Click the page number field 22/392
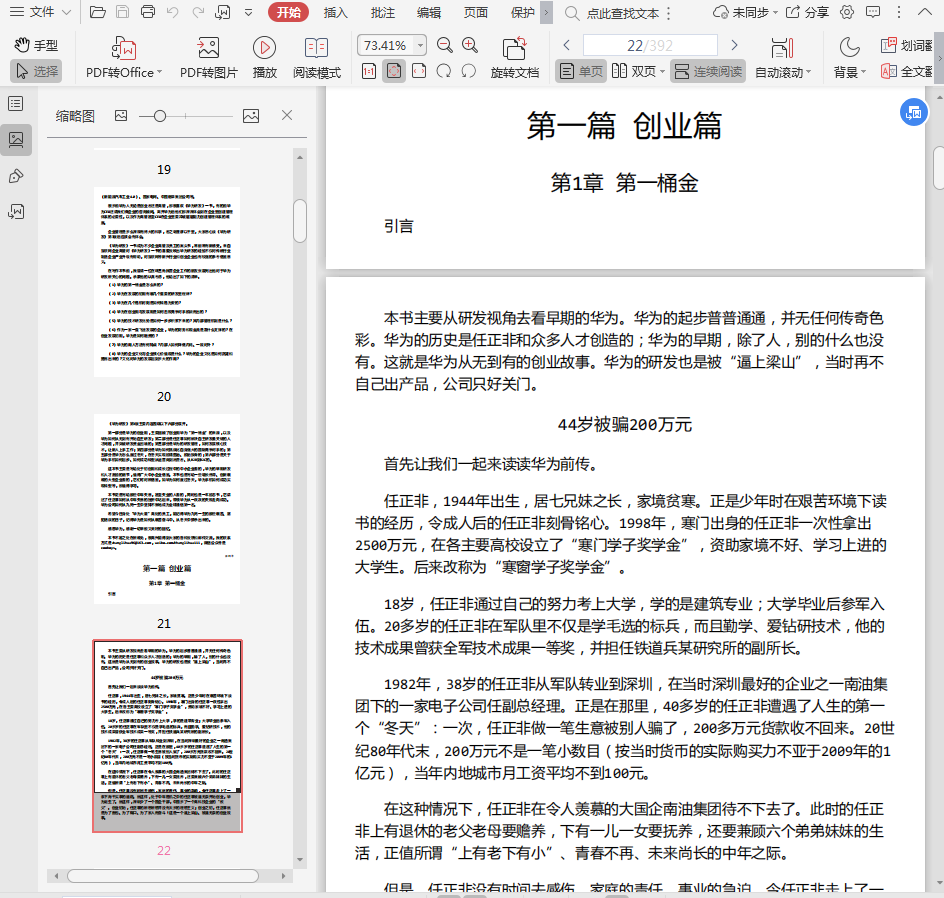 coord(650,45)
